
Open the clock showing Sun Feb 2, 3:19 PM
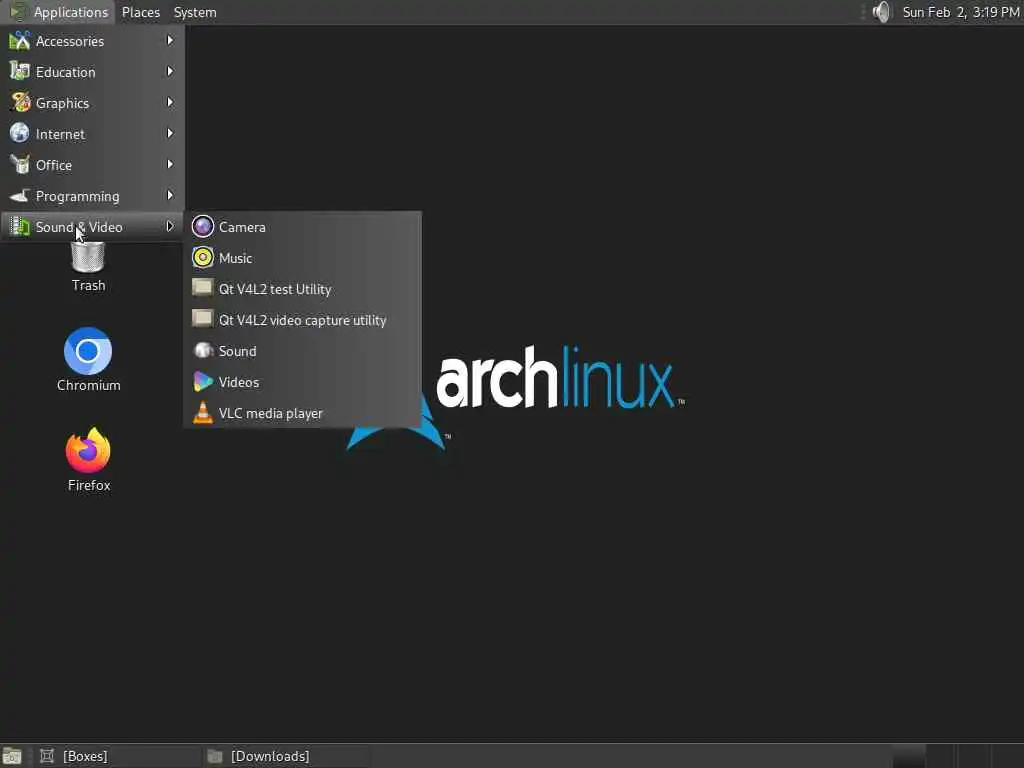[x=961, y=12]
